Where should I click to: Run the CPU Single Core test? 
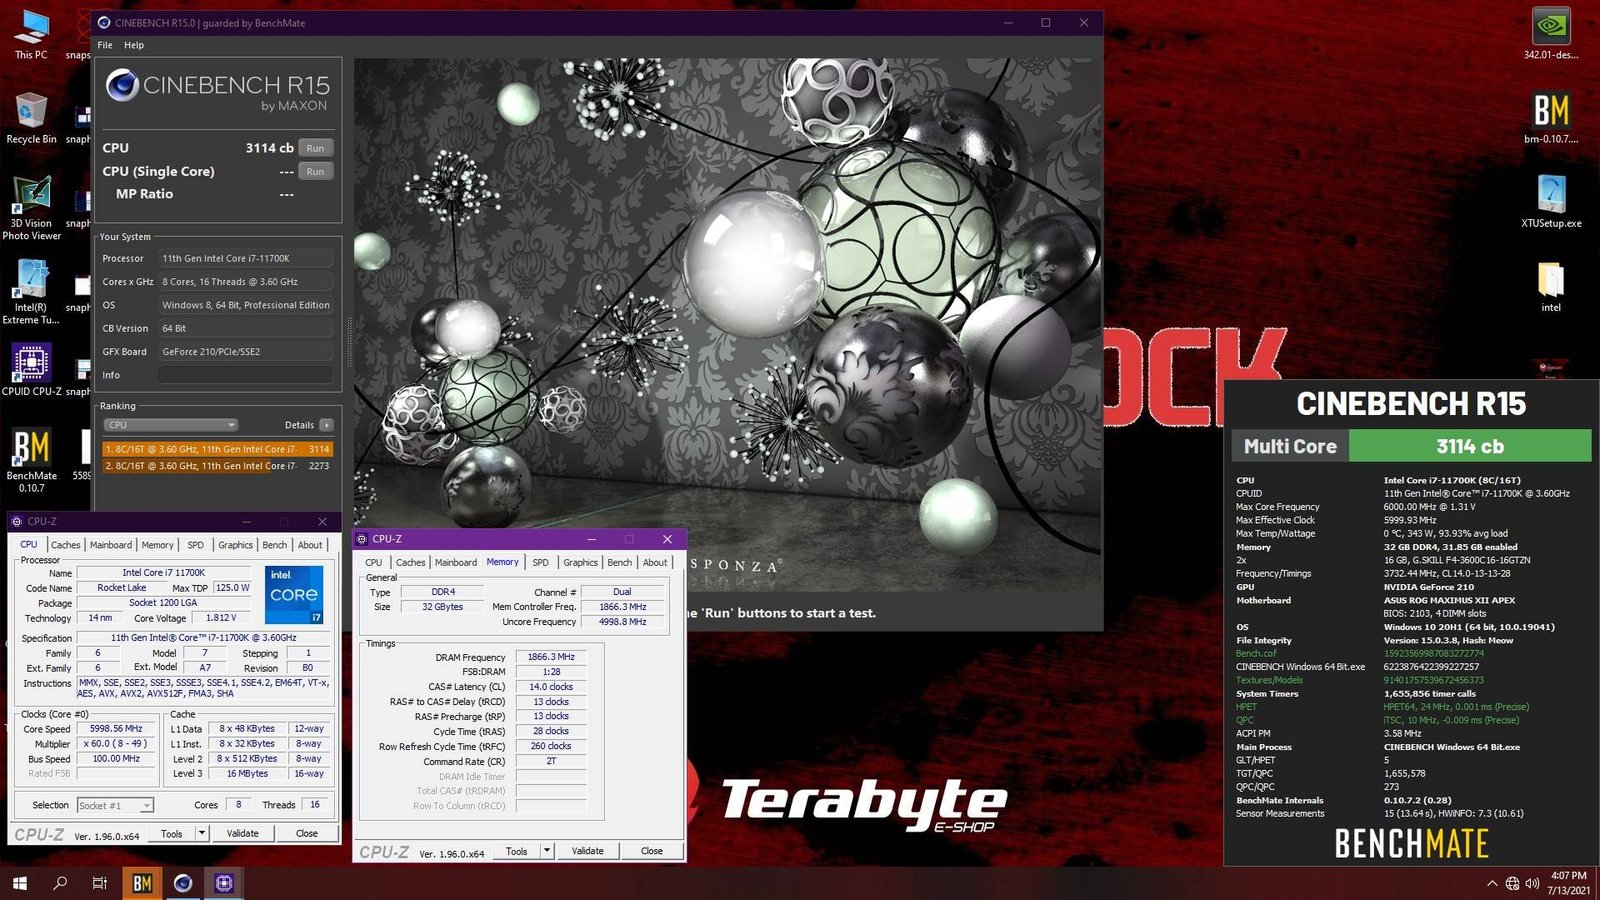click(x=315, y=172)
